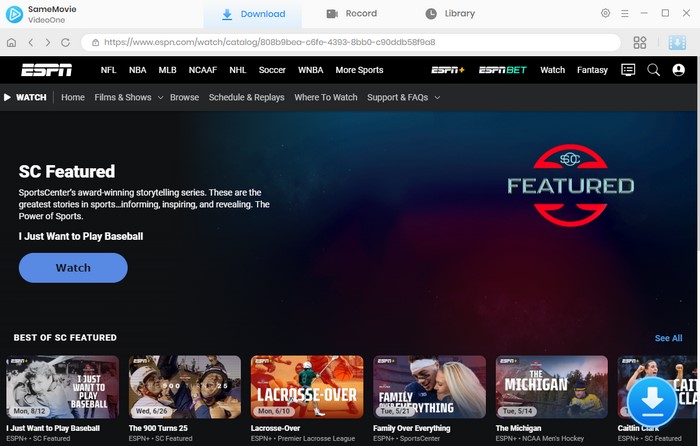The height and width of the screenshot is (446, 700).
Task: Switch to the Download tab
Action: [253, 14]
